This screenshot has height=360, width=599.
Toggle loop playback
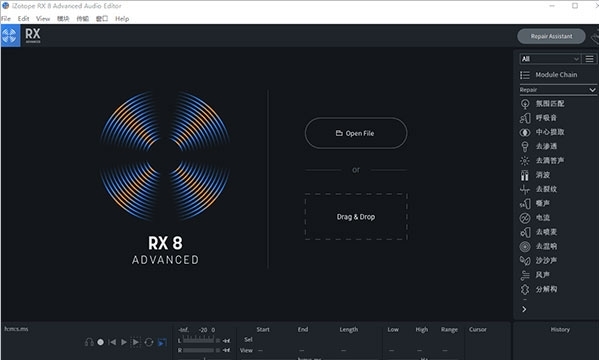pos(149,342)
